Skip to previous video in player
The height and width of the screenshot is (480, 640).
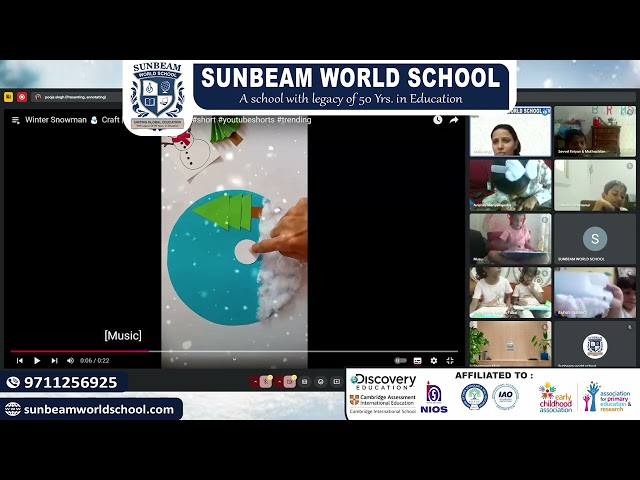tap(20, 360)
